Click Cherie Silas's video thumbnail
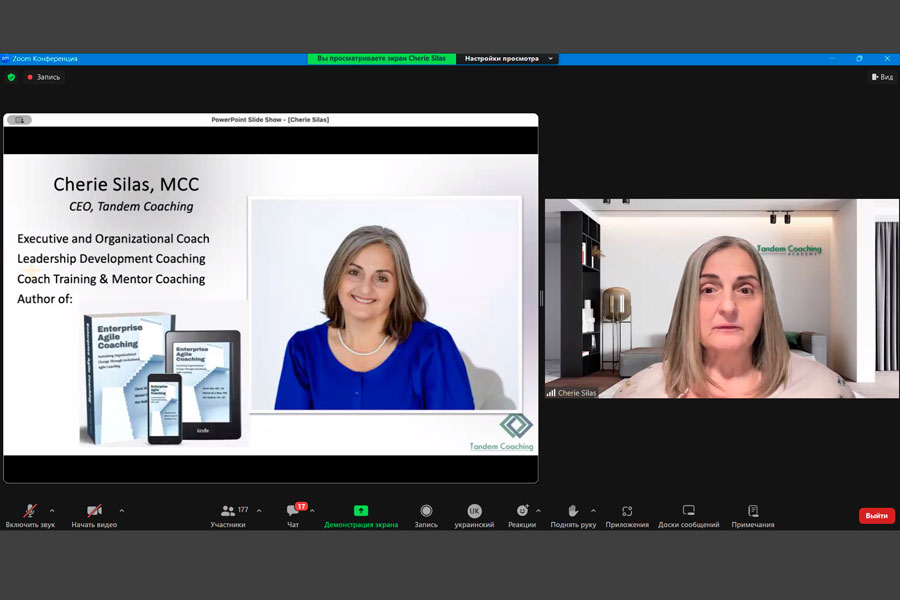 tap(721, 298)
